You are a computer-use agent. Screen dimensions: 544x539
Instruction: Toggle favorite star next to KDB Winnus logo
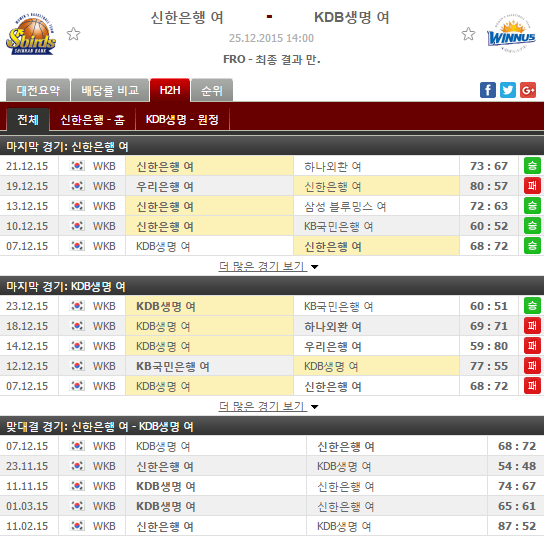pos(468,34)
